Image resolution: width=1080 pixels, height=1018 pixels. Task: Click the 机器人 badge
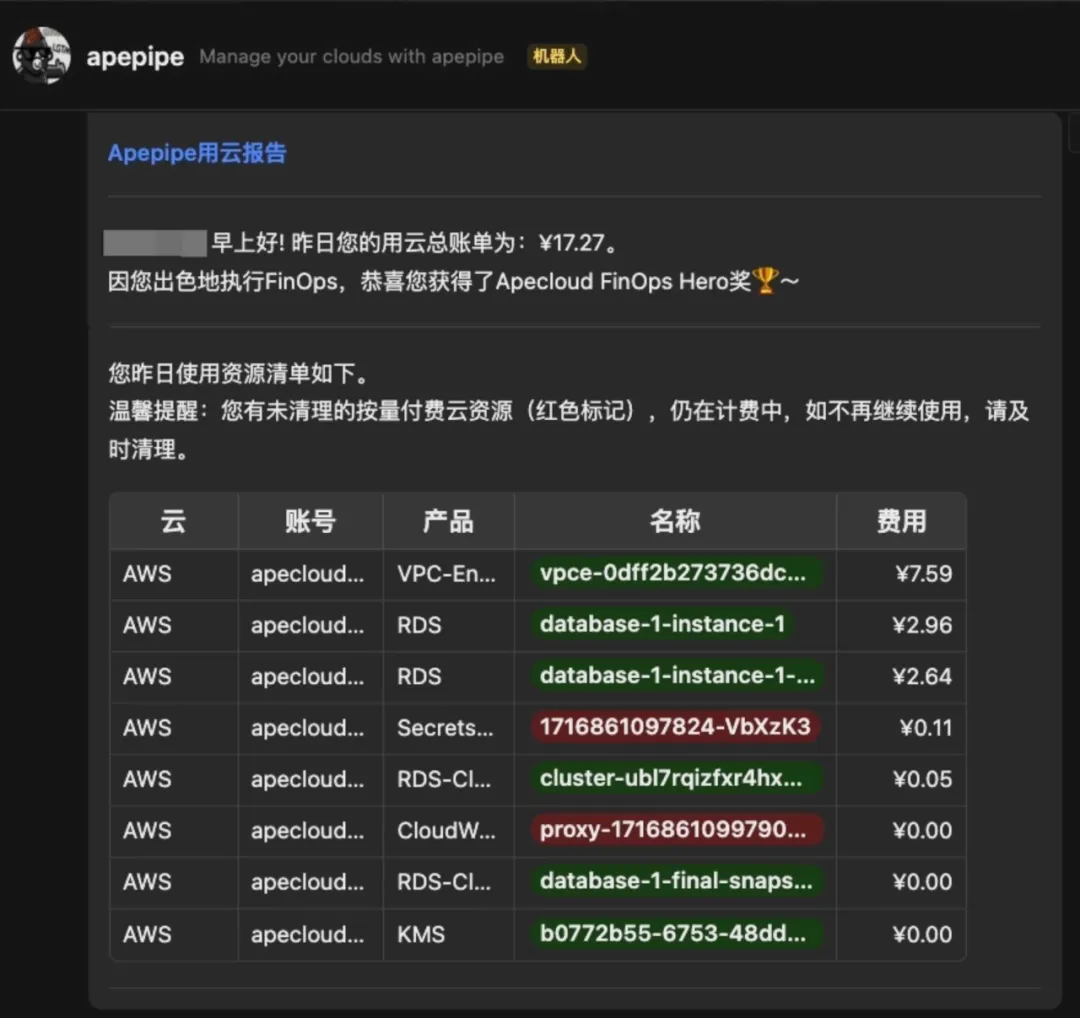tap(557, 56)
